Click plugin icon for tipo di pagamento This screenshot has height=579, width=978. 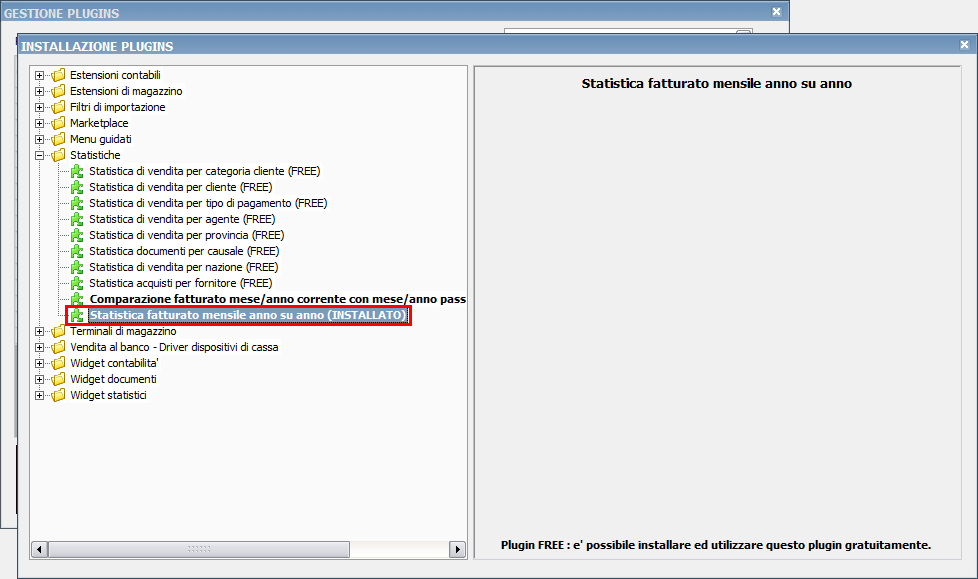(x=77, y=203)
